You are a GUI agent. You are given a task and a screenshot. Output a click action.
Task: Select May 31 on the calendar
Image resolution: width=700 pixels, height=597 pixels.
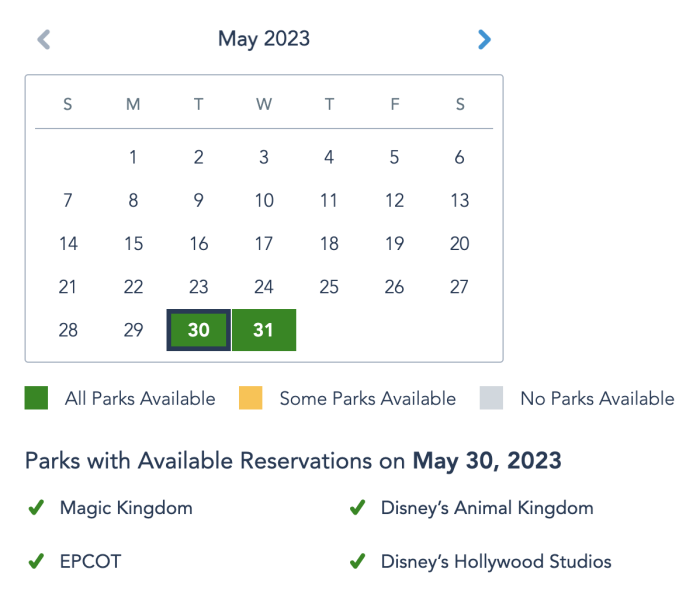pos(264,330)
